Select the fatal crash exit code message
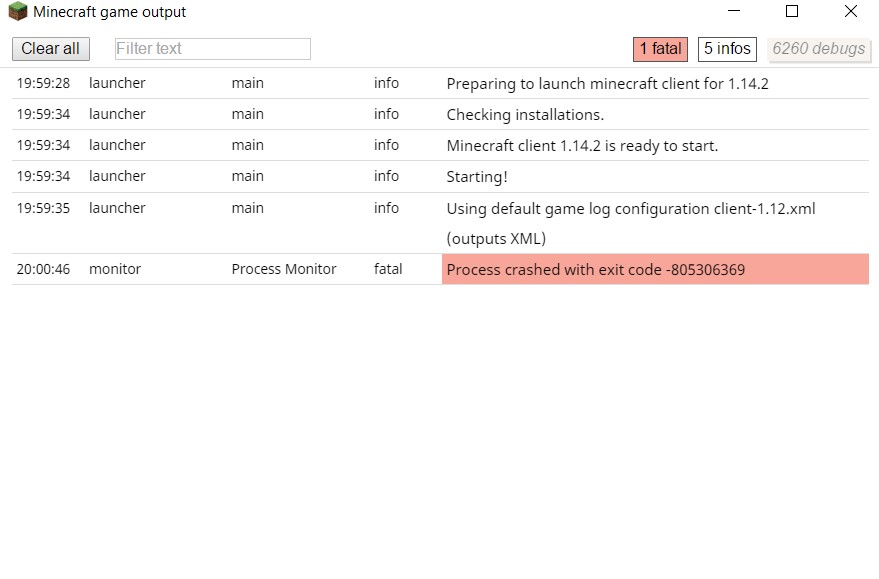Image resolution: width=879 pixels, height=579 pixels. pyautogui.click(x=596, y=270)
